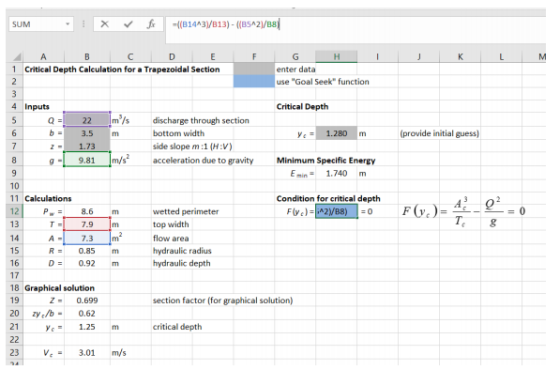Click the '(provide initial guess)' note
Screen dimensions: 560x370
tap(439, 133)
